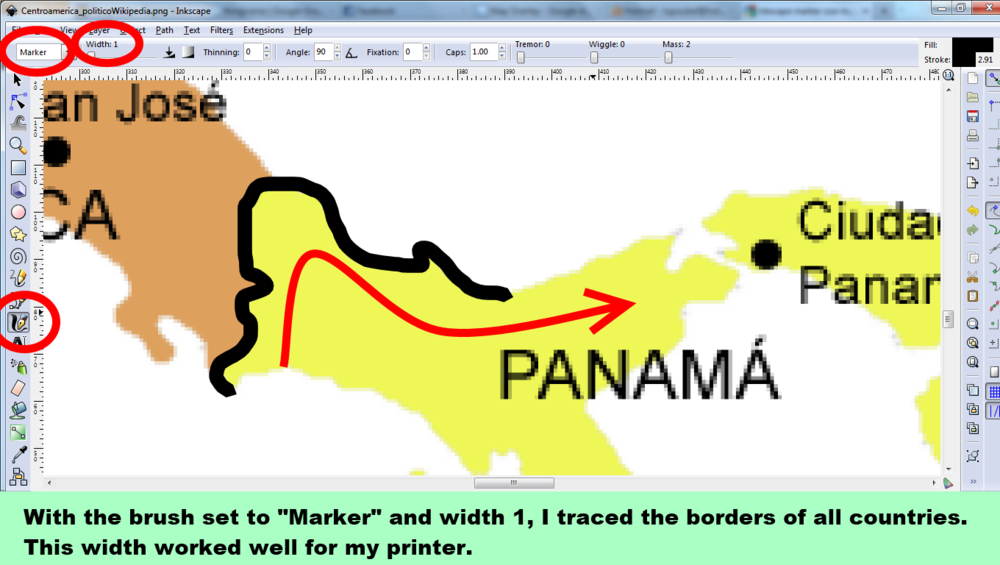Select the Node edit tool

[18, 101]
